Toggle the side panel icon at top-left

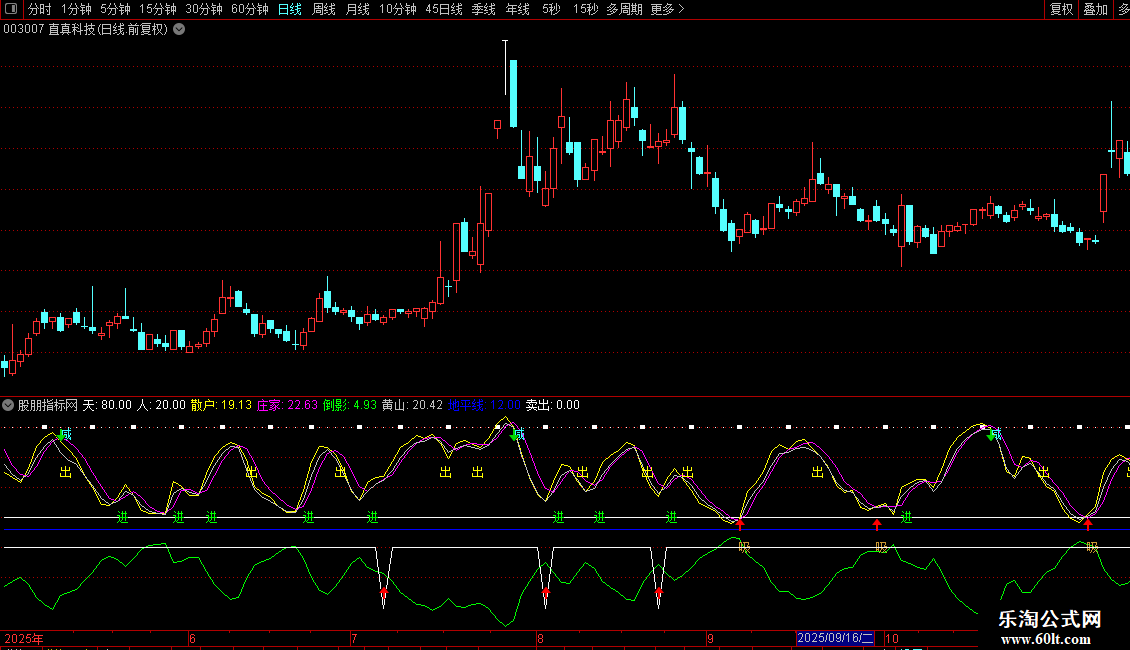tap(11, 9)
